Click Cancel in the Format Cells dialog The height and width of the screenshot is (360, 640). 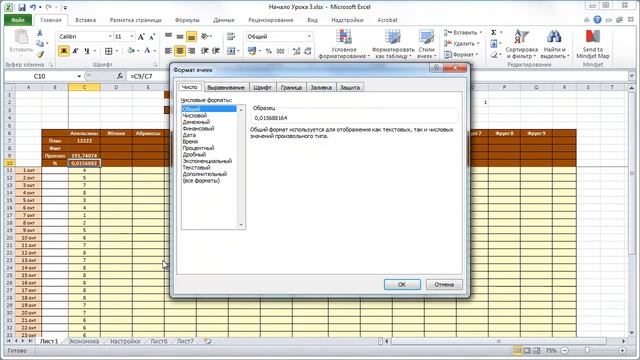tap(444, 284)
